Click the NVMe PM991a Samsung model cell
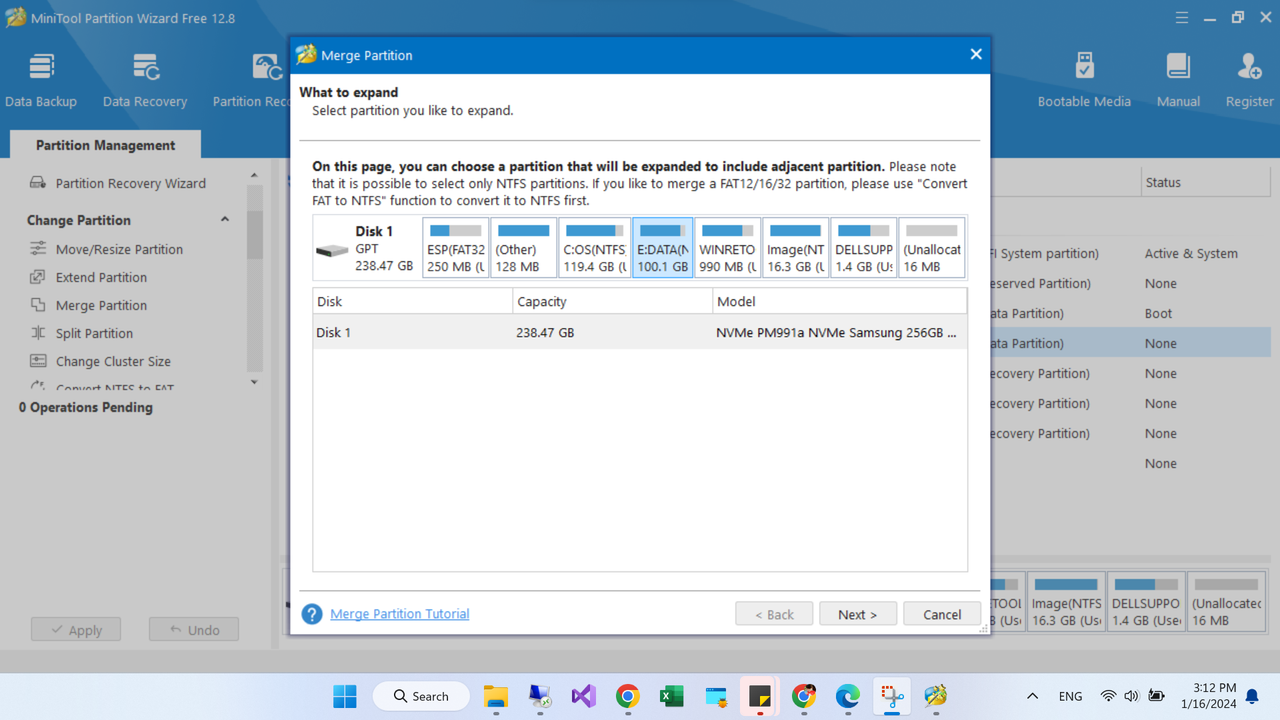1280x720 pixels. click(836, 332)
